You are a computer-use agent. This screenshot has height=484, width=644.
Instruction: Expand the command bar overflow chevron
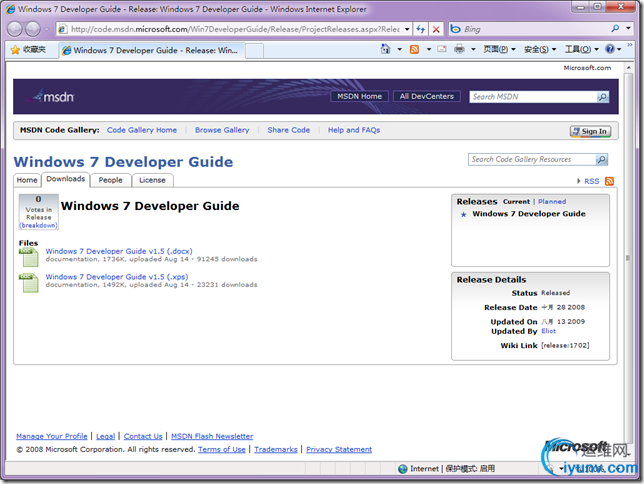[630, 44]
